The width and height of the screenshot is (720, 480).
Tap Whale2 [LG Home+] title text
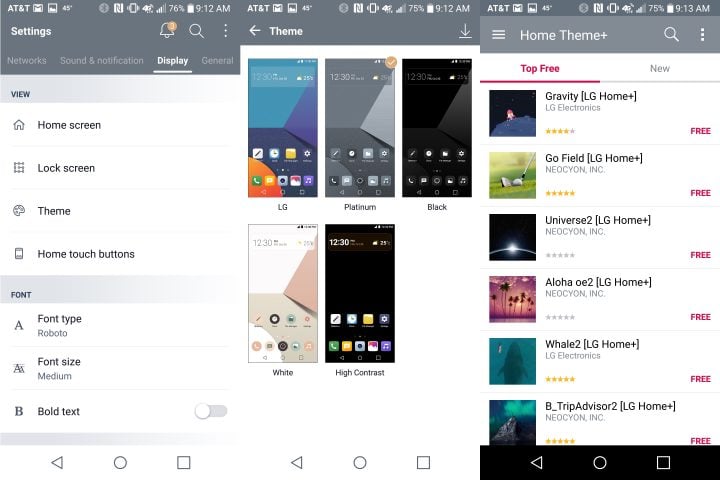[x=592, y=344]
